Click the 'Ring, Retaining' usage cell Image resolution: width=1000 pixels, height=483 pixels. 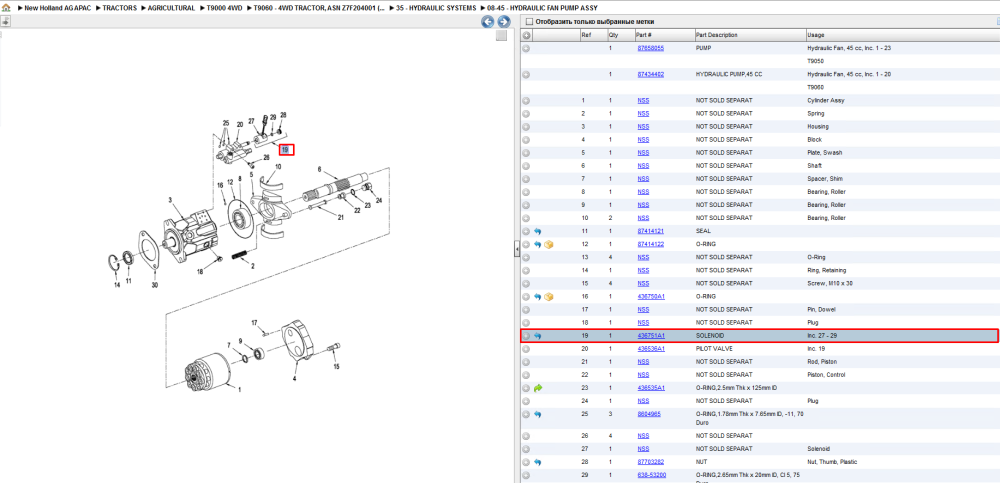(x=827, y=271)
